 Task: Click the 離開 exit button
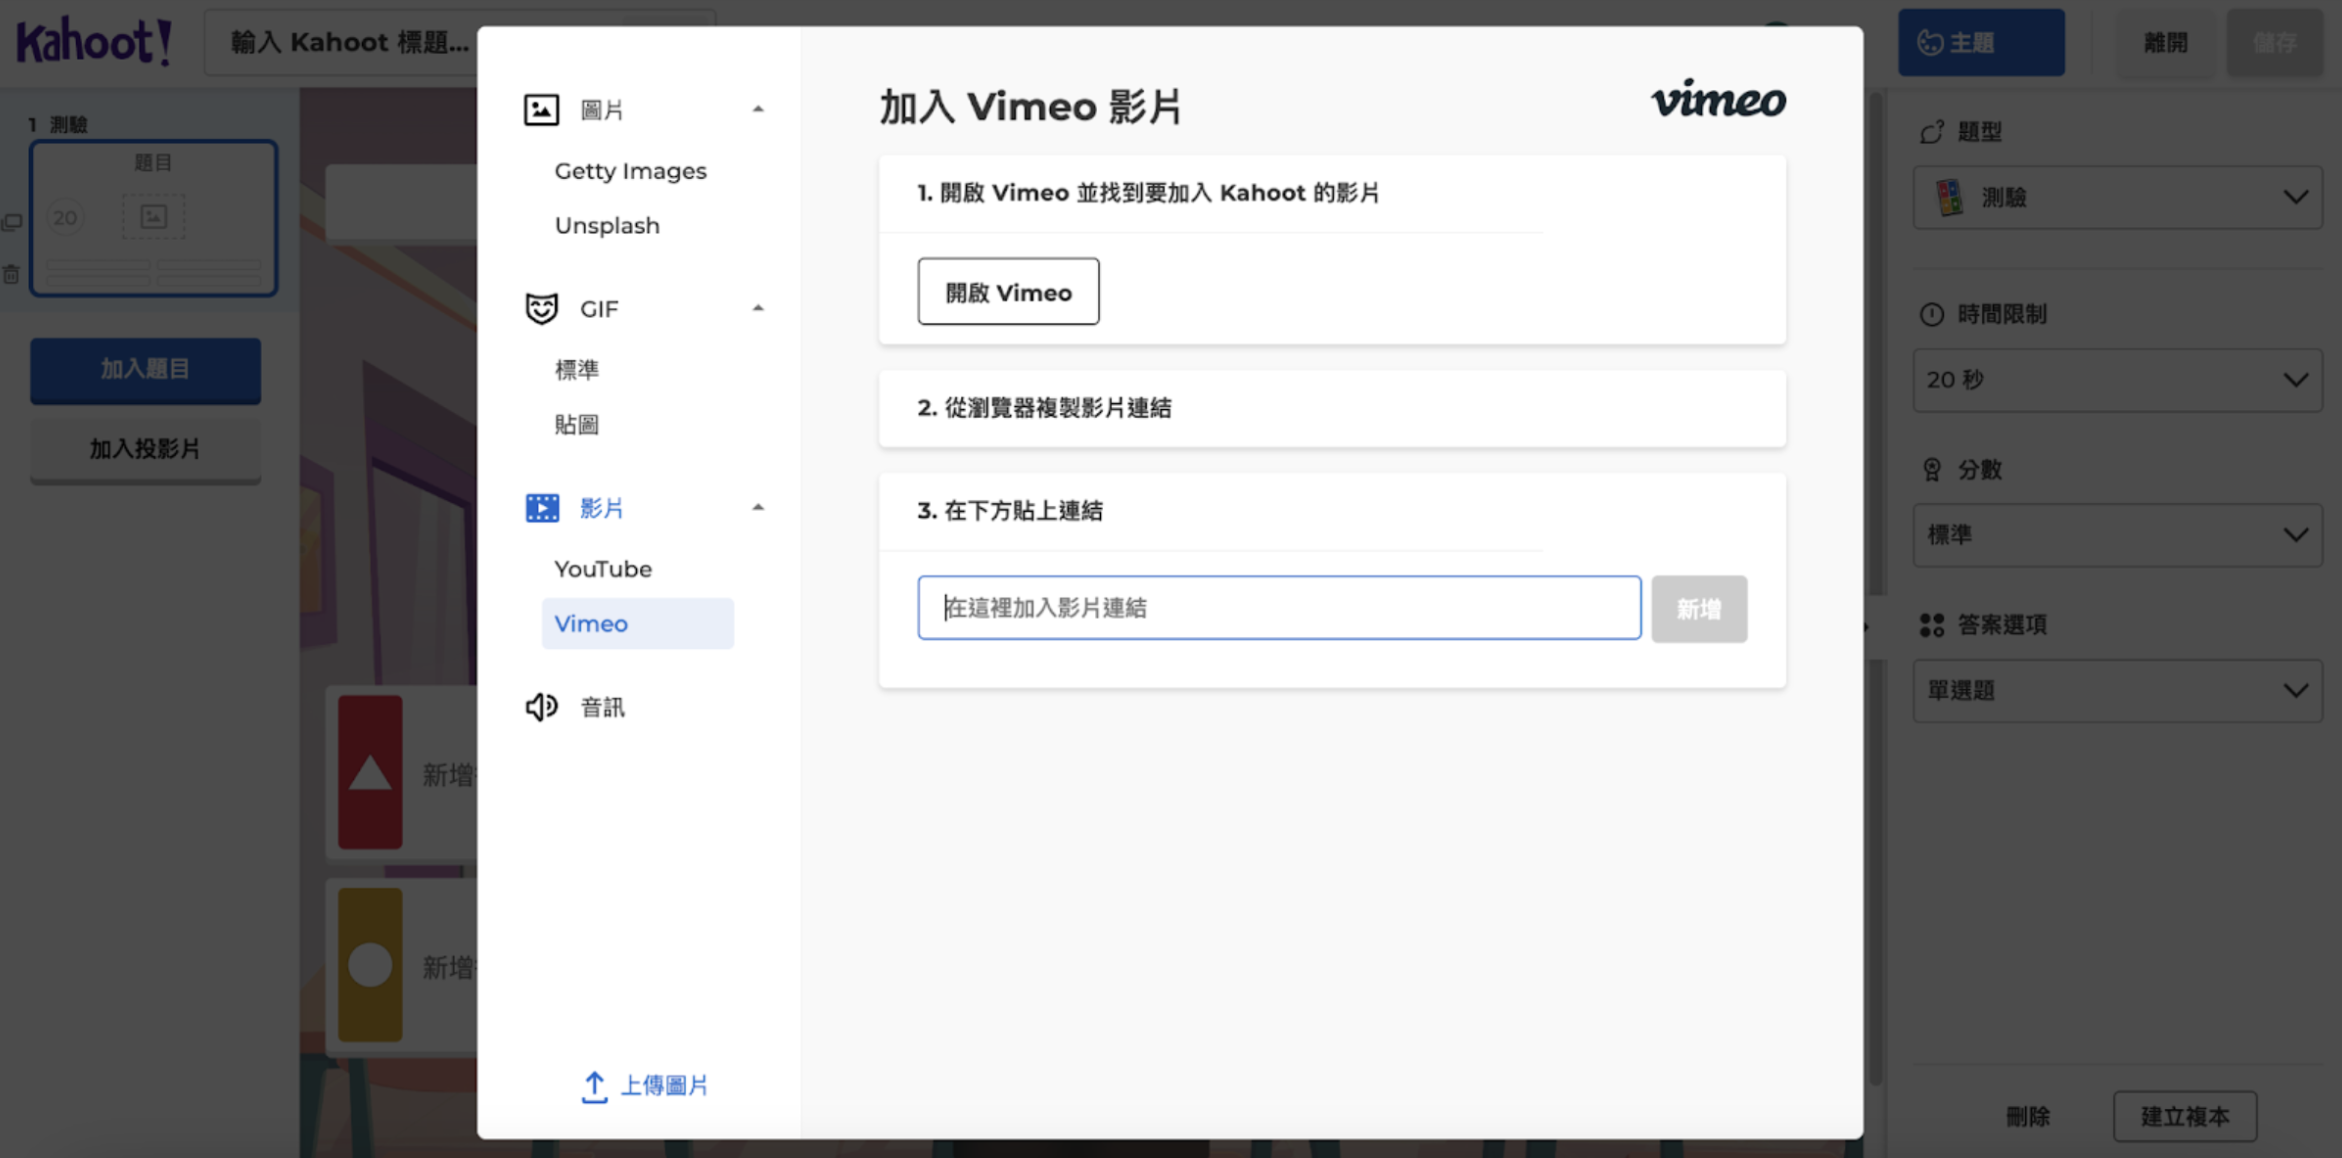[x=2166, y=43]
